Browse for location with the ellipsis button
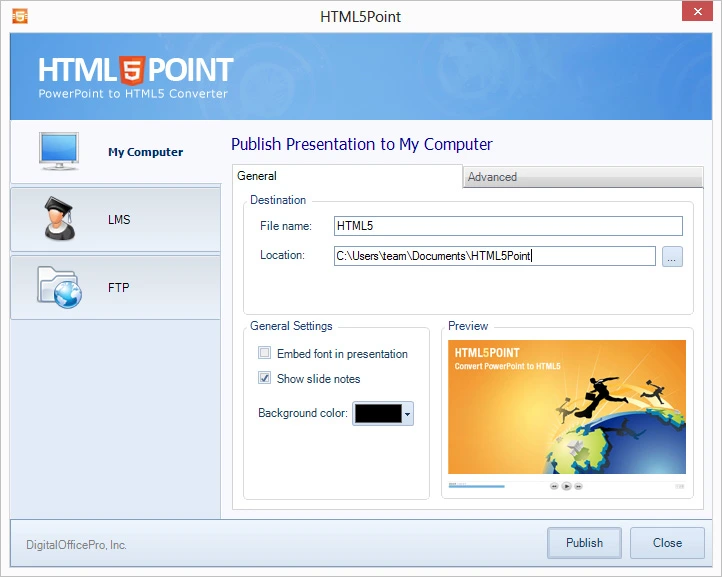 pyautogui.click(x=672, y=256)
